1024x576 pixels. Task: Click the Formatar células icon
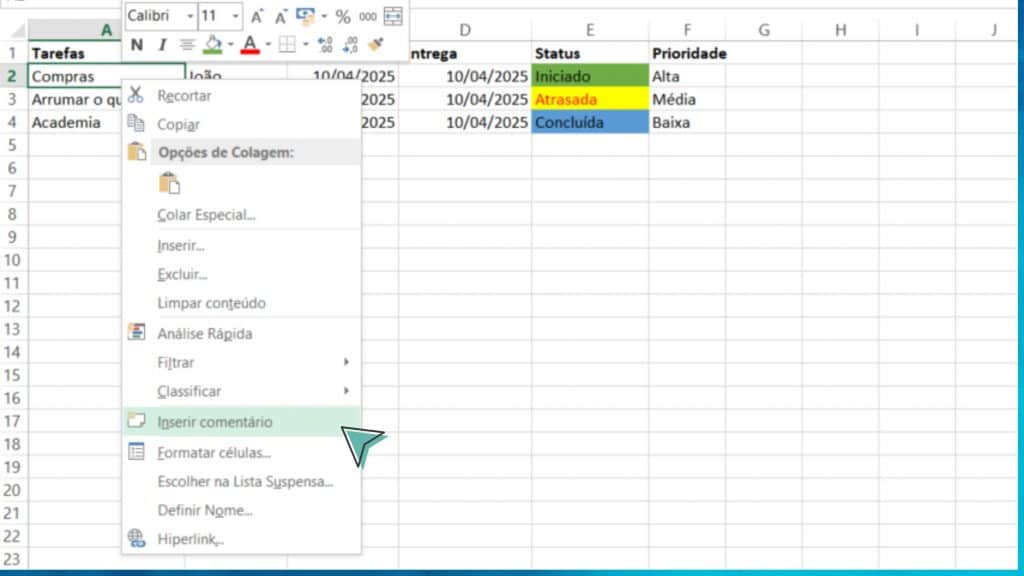coord(136,451)
